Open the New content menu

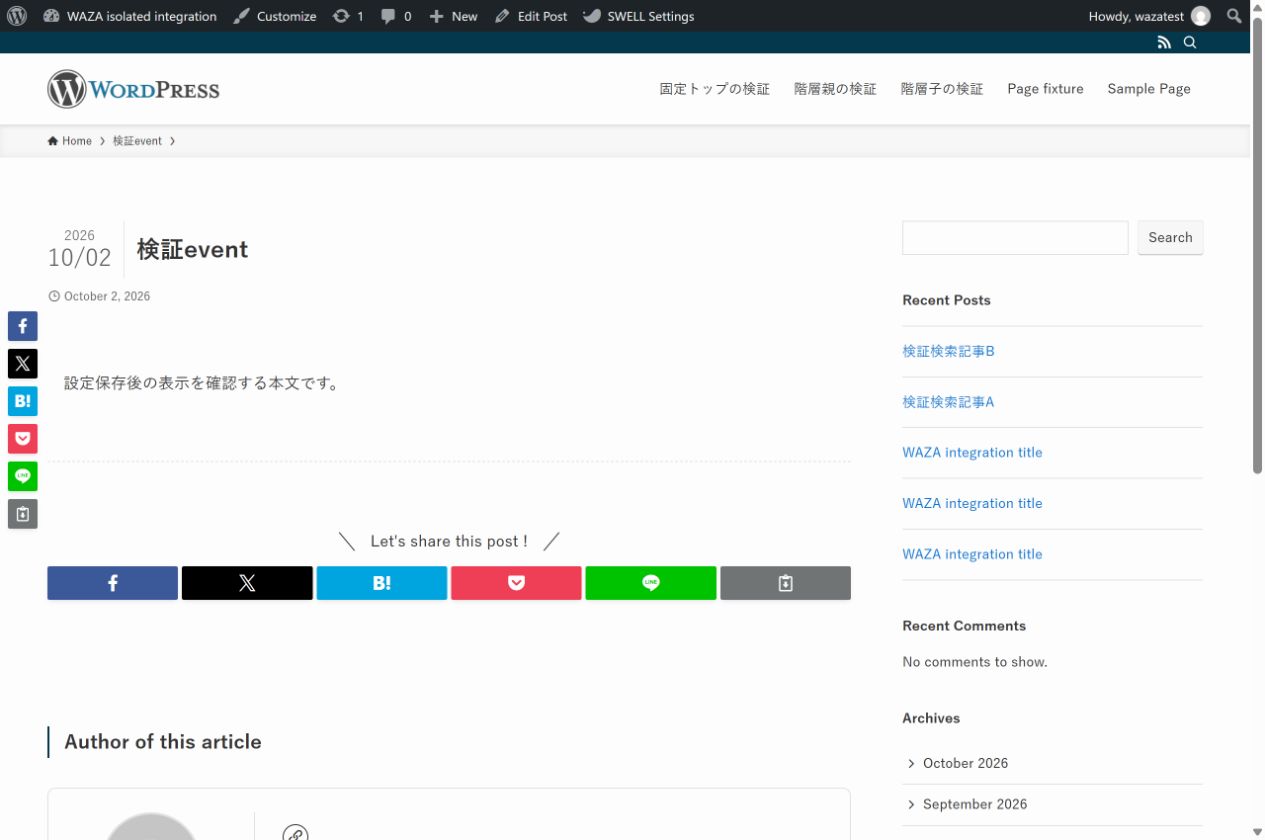tap(453, 16)
